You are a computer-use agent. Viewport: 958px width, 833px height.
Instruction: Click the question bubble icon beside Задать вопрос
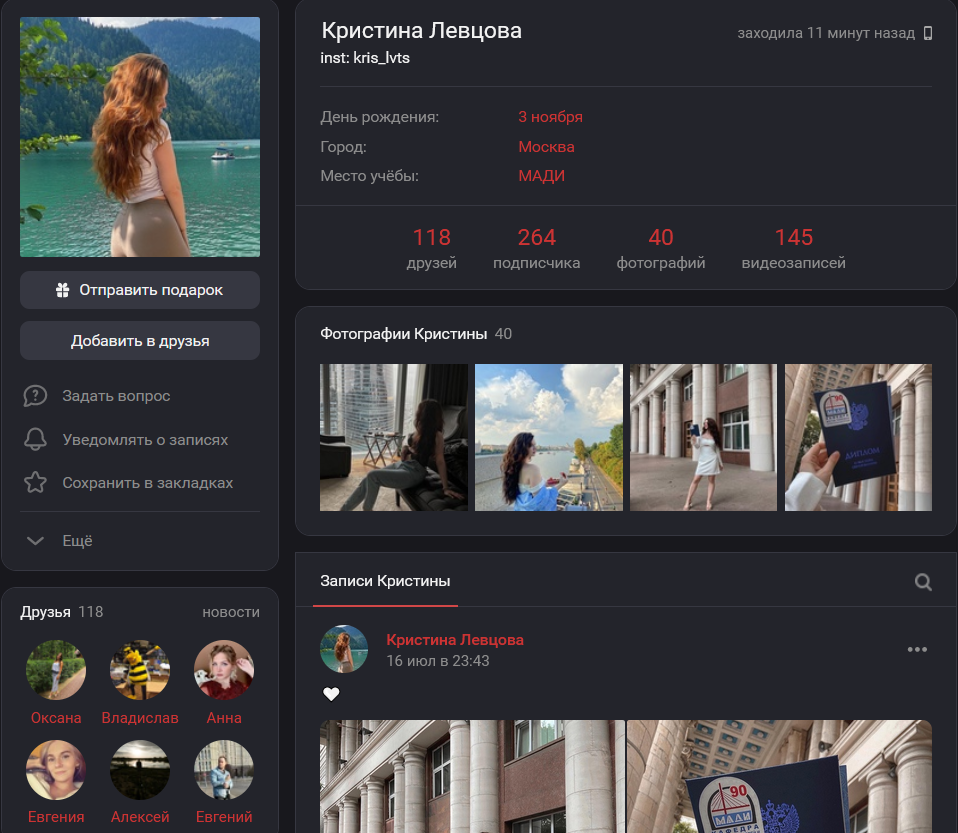[35, 396]
